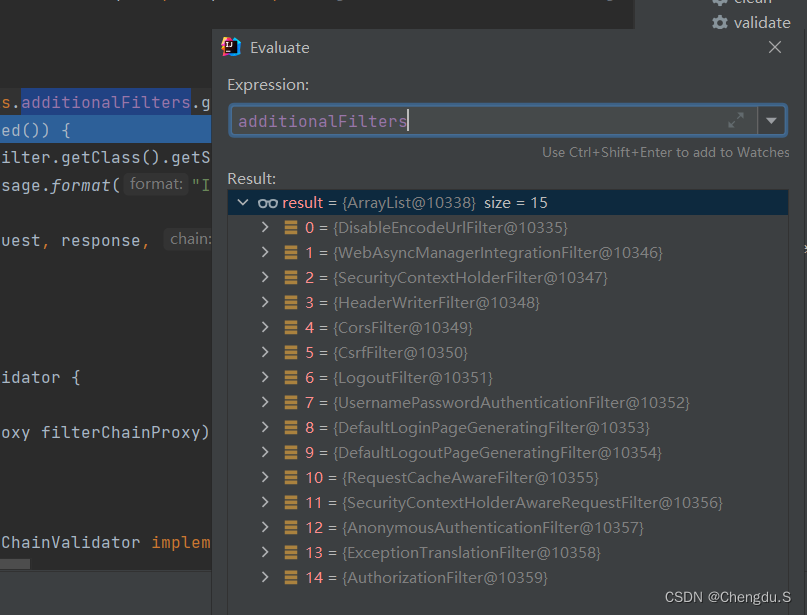Click the glasses watch icon beside result
This screenshot has width=807, height=615.
coord(268,203)
